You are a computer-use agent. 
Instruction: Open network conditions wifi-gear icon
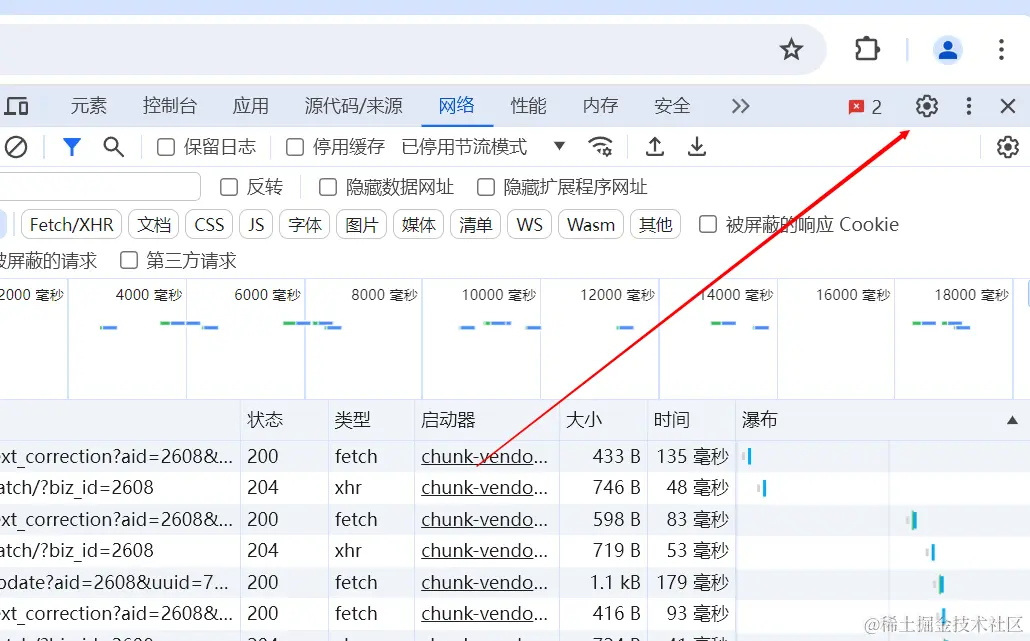tap(600, 146)
